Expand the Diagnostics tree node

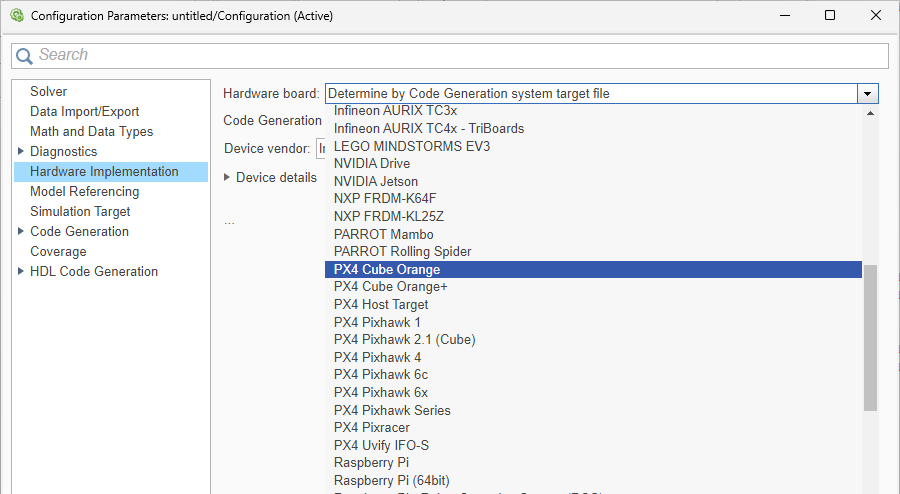pyautogui.click(x=21, y=151)
